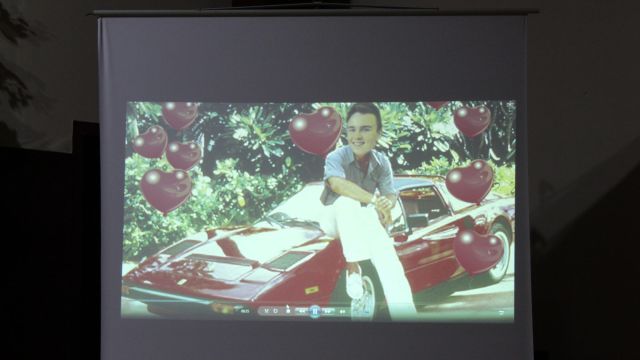Exit full-screen mode using the corner icon
The image size is (640, 360).
click(x=501, y=313)
